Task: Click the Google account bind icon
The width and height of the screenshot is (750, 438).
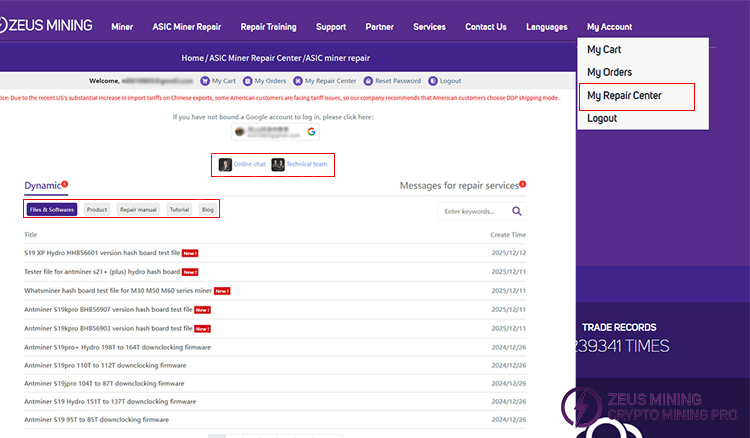Action: pos(311,131)
